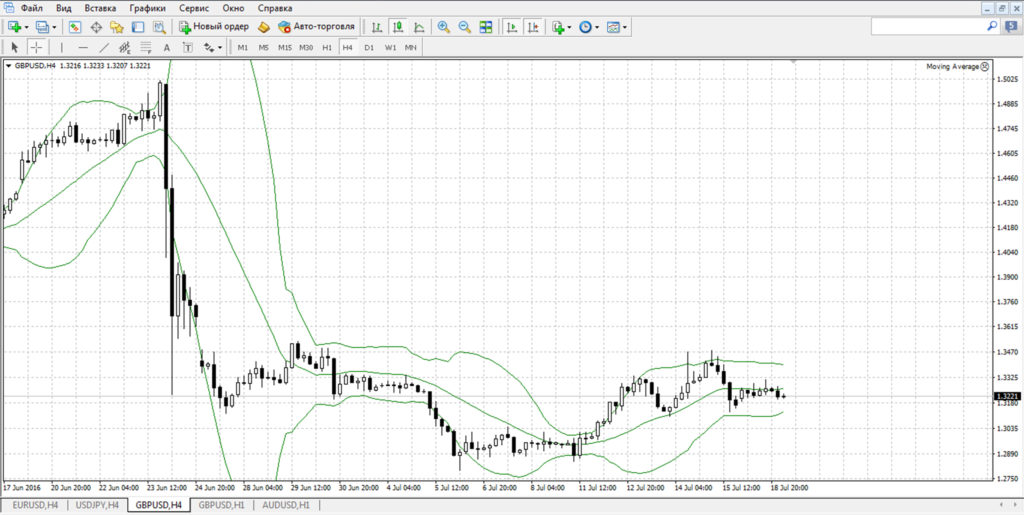Click the chart templates icon
The width and height of the screenshot is (1024, 515).
click(x=613, y=27)
